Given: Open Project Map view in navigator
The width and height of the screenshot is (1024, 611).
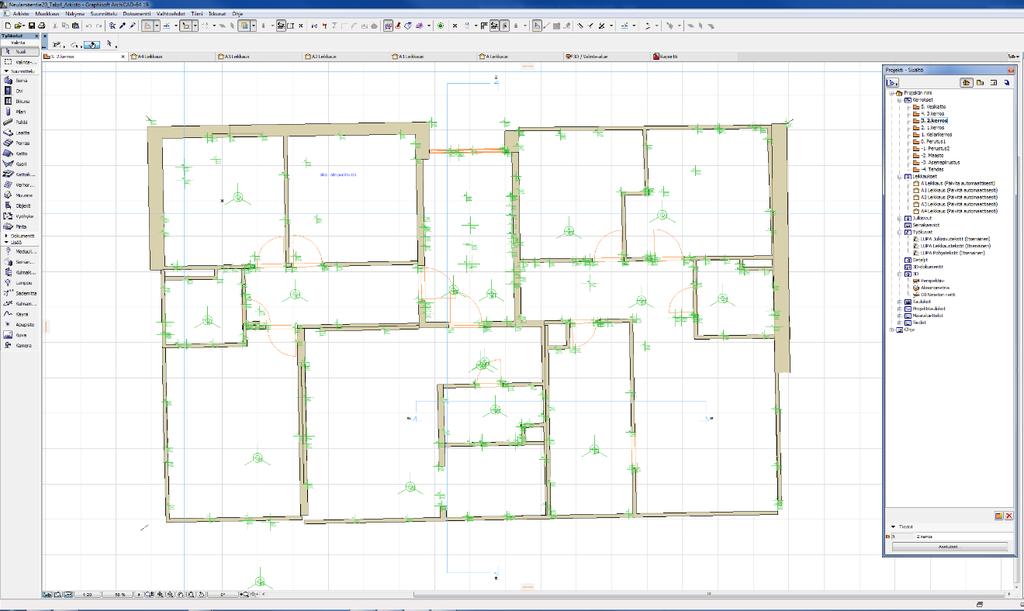Looking at the screenshot, I should (967, 83).
